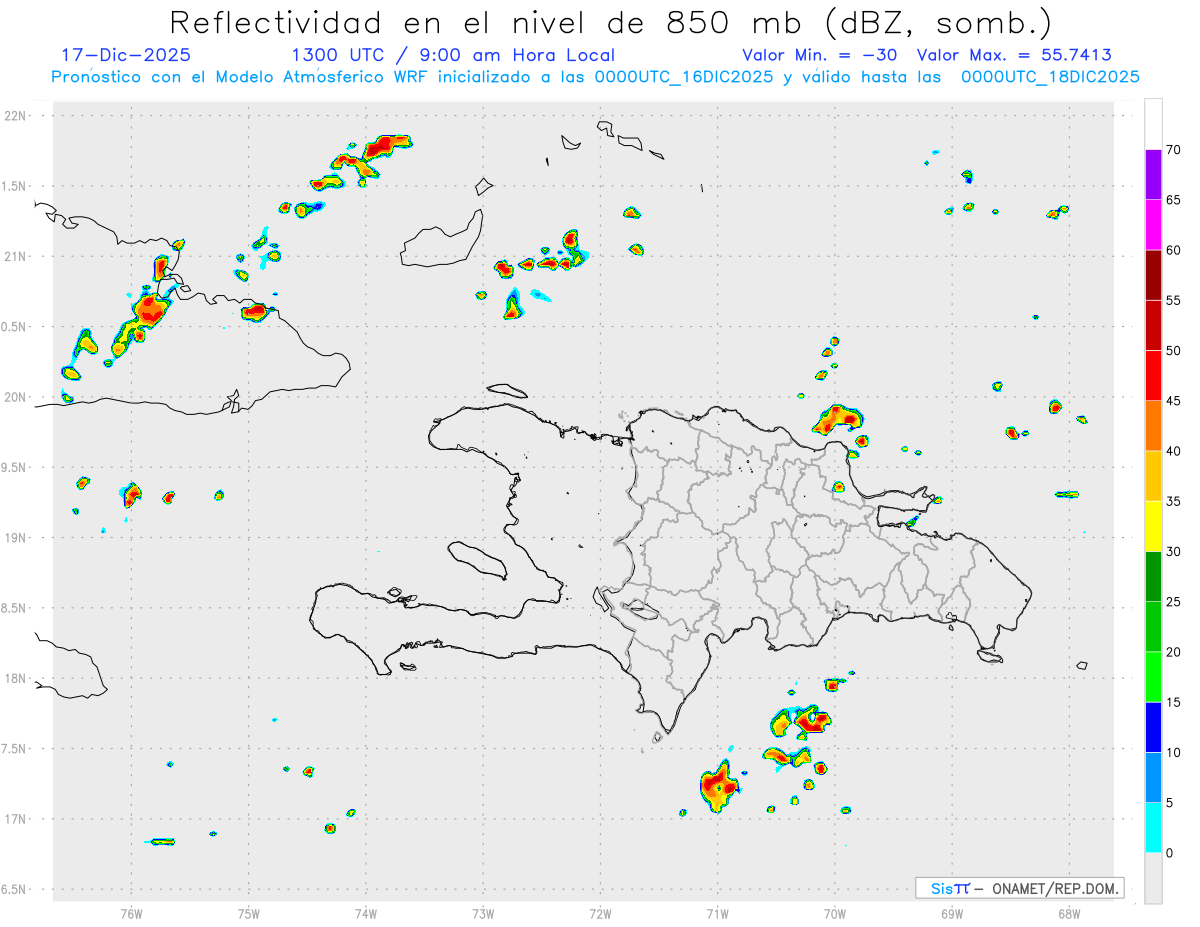Click the '73W' longitude label
Screen dimensions: 1200x927
tap(483, 913)
